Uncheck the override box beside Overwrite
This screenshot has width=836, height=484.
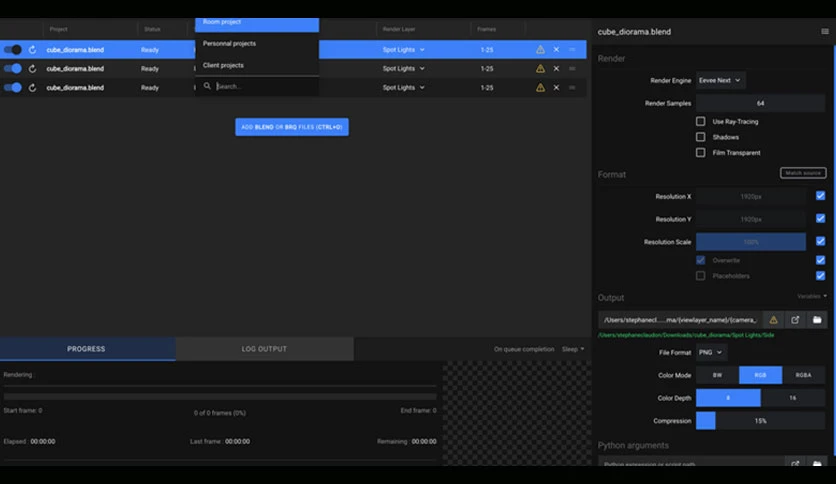821,260
